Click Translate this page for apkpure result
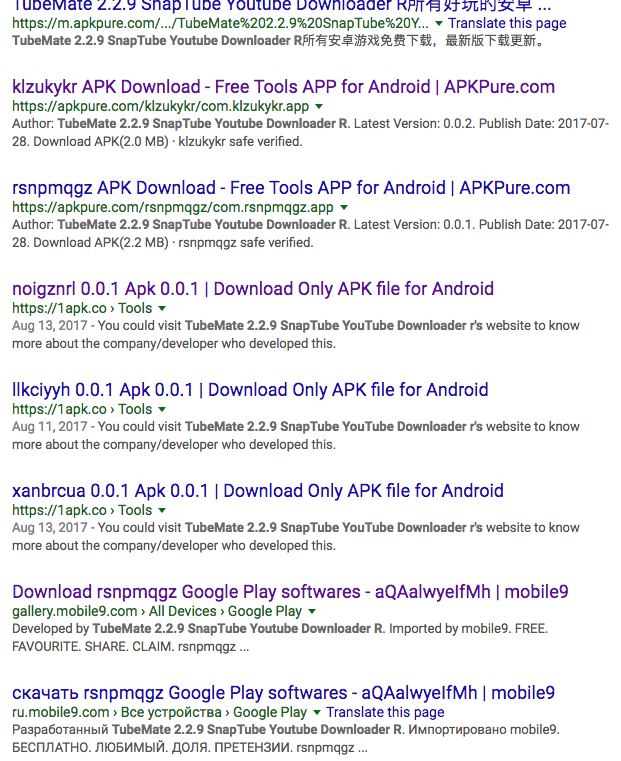Viewport: 621px width, 761px height. [507, 23]
